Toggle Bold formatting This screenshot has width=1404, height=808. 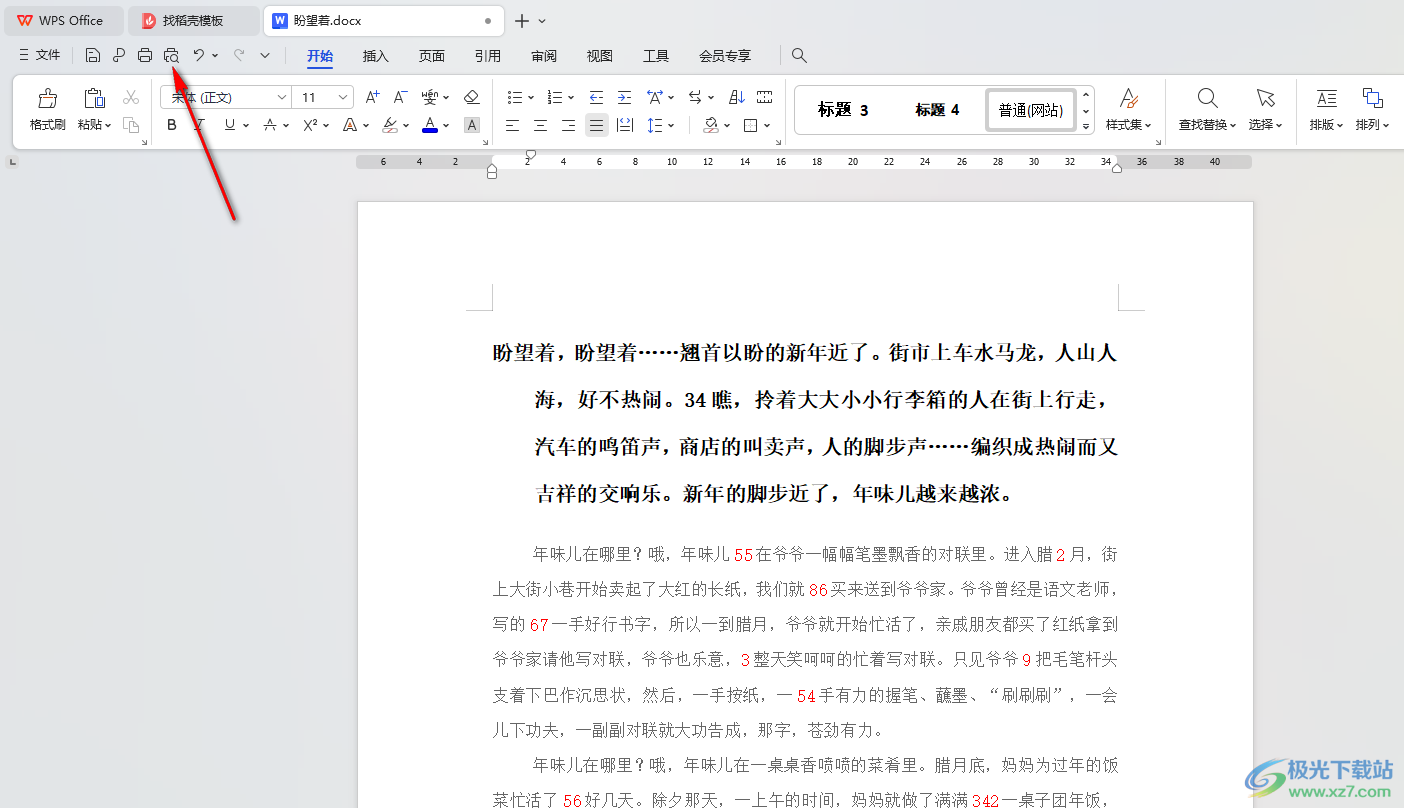tap(172, 125)
